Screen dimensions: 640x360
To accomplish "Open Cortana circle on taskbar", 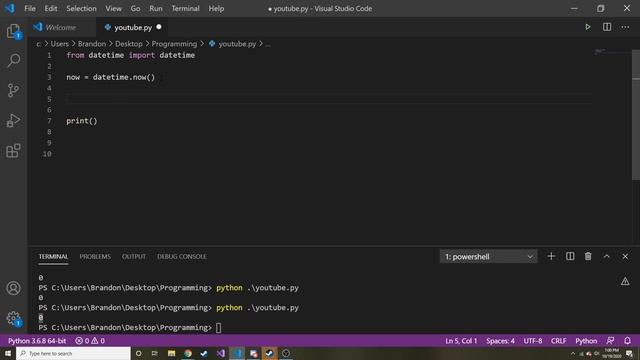I will (138, 353).
